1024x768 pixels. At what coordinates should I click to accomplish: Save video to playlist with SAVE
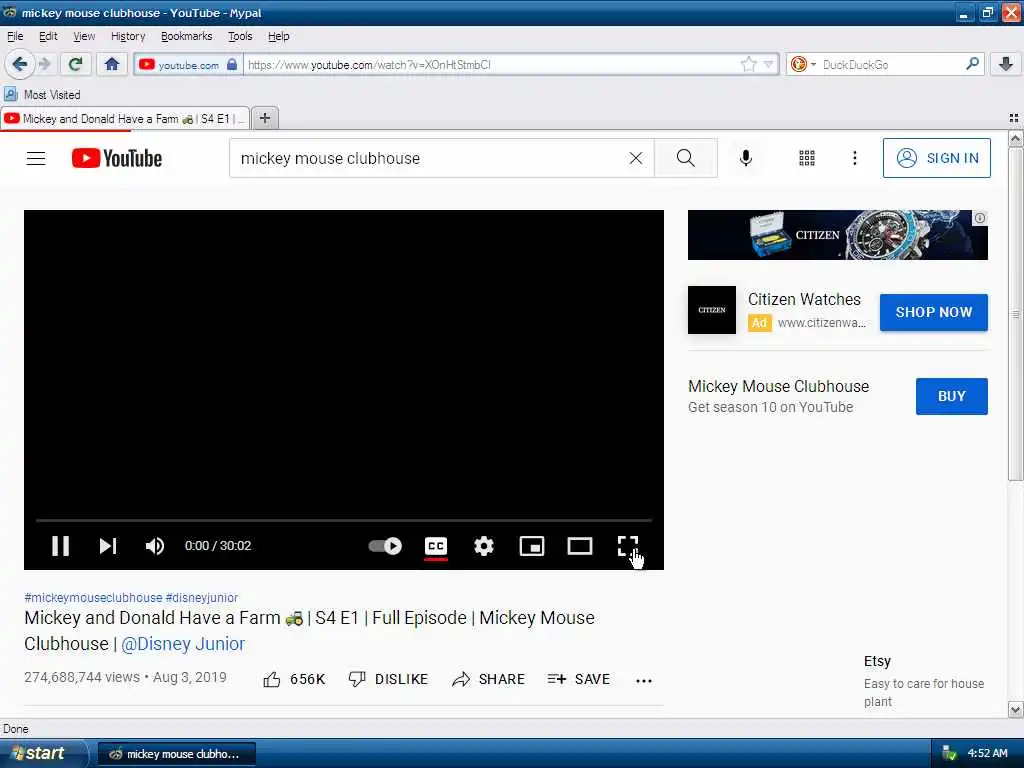point(579,679)
